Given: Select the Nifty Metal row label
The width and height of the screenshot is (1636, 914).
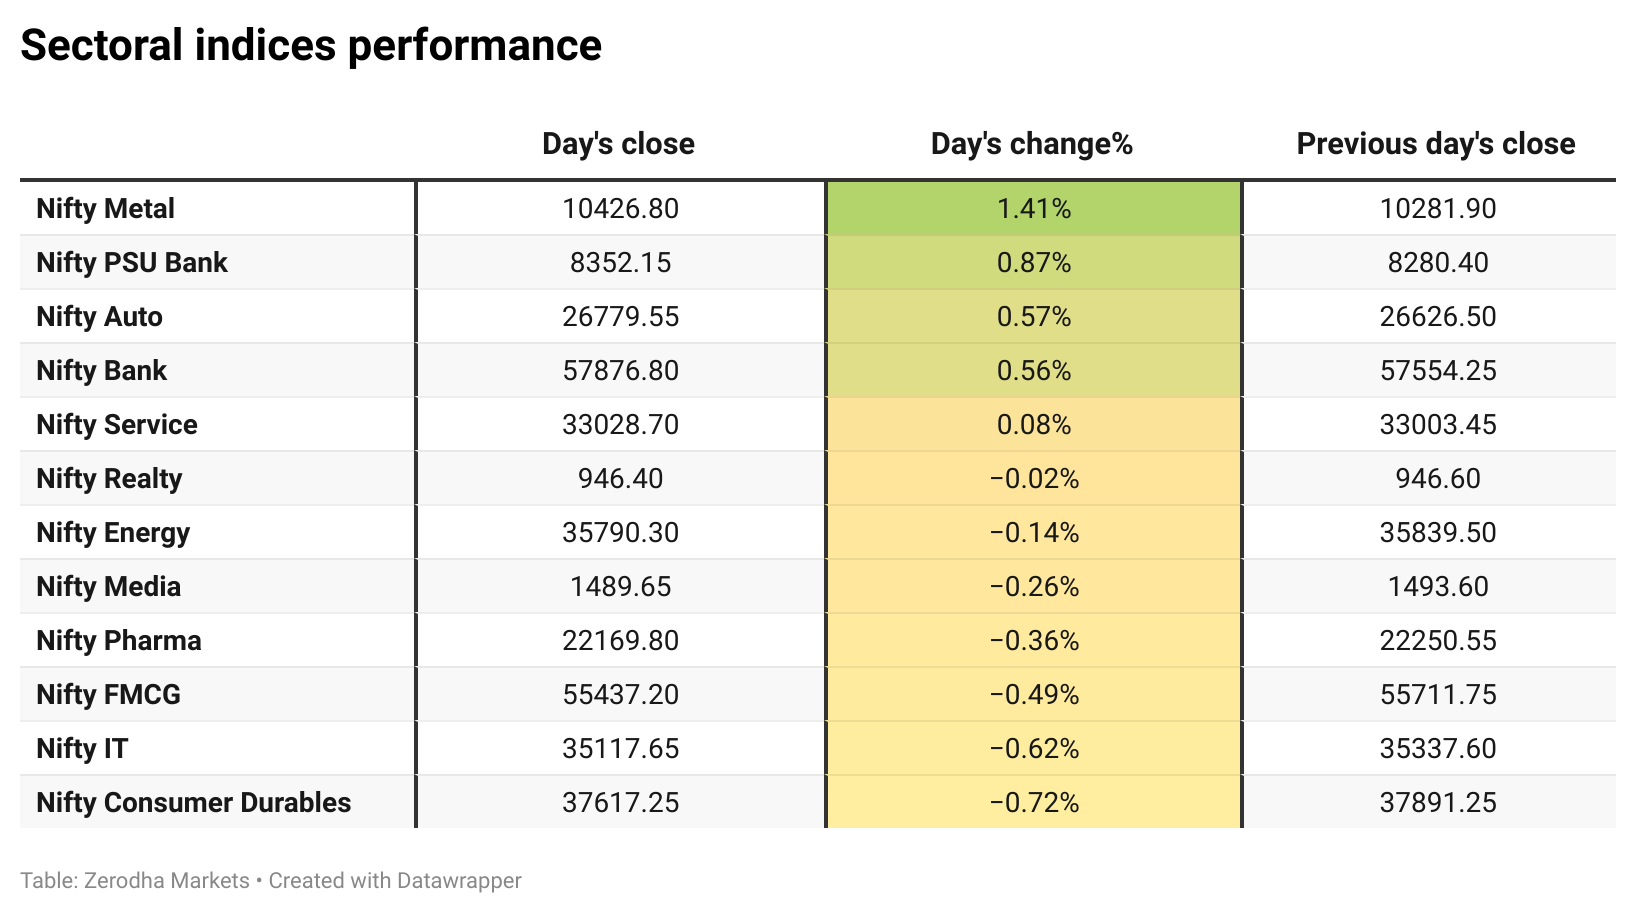Looking at the screenshot, I should (105, 208).
